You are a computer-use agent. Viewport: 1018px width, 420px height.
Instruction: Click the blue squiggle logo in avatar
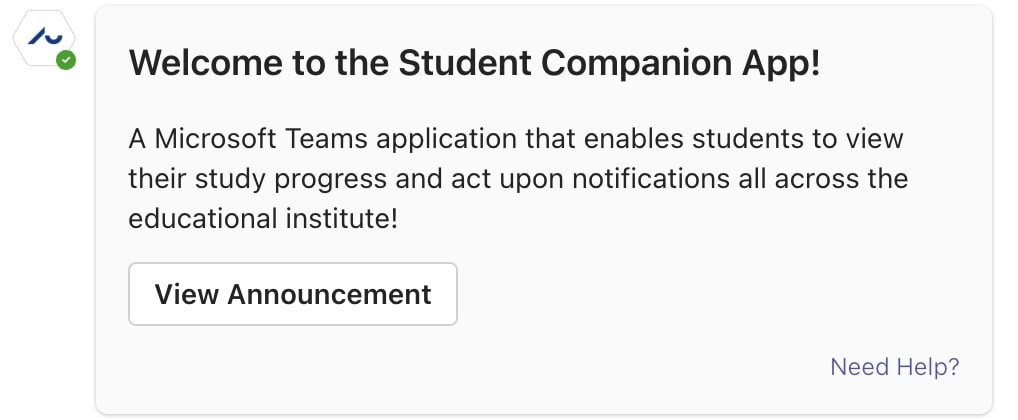[45, 36]
